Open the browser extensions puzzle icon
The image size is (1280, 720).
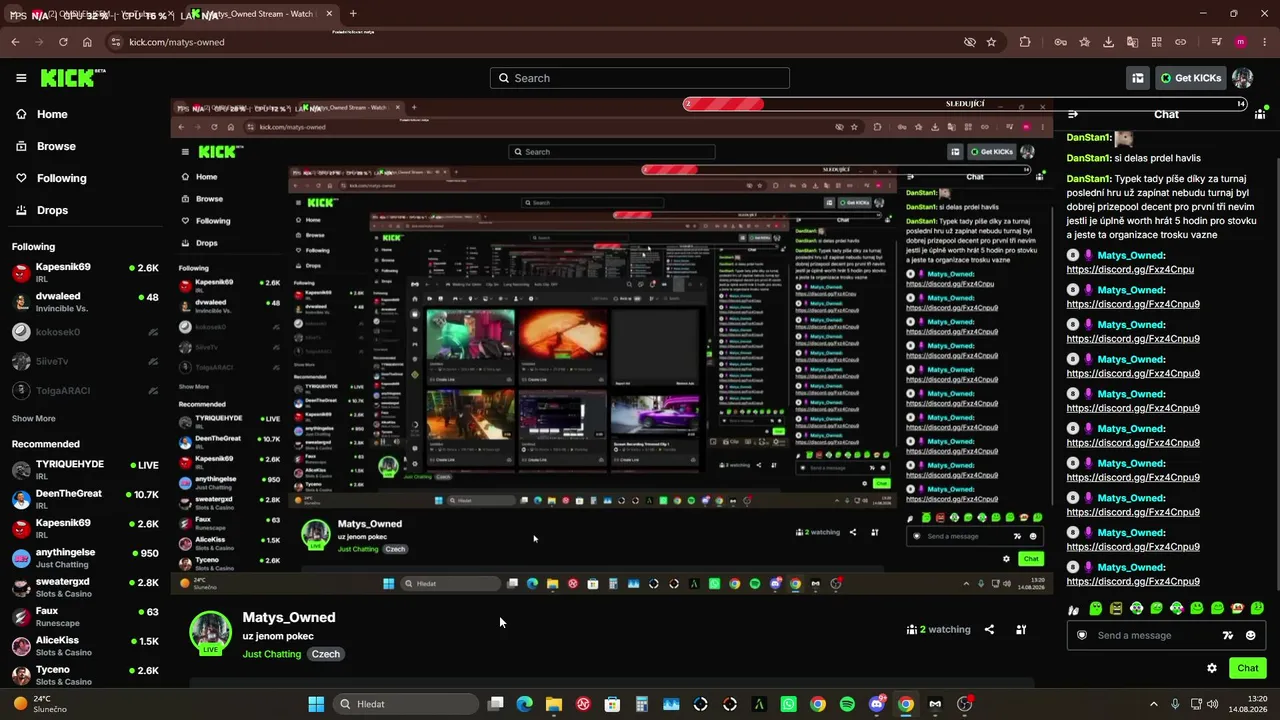point(1025,42)
